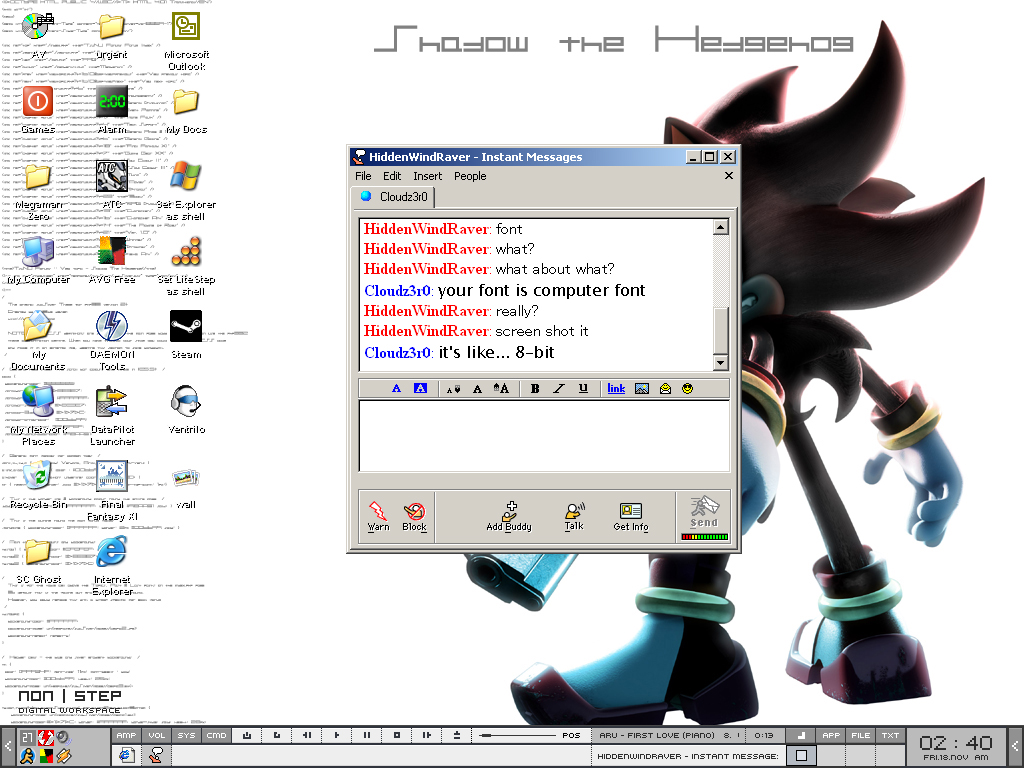Launch Steam from the desktop

pyautogui.click(x=186, y=335)
